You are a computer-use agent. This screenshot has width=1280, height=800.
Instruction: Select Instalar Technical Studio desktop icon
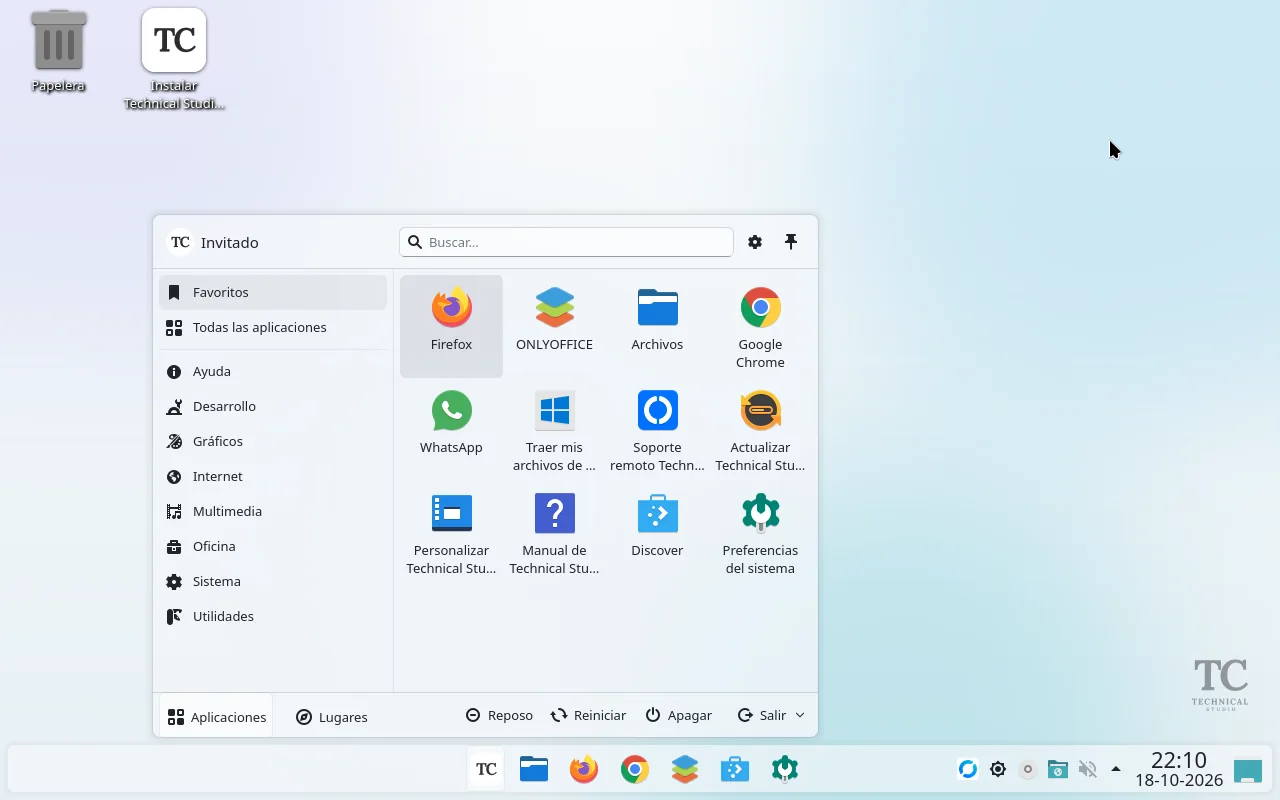pos(174,58)
